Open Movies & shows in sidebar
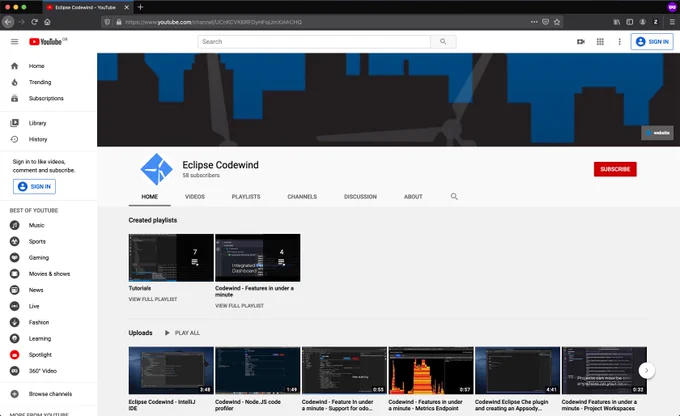 pos(49,274)
